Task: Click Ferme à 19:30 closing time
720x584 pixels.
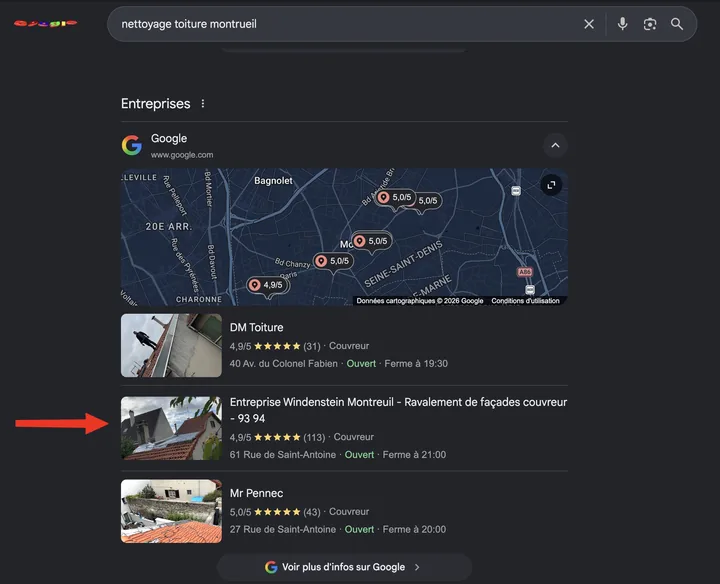Action: click(416, 364)
